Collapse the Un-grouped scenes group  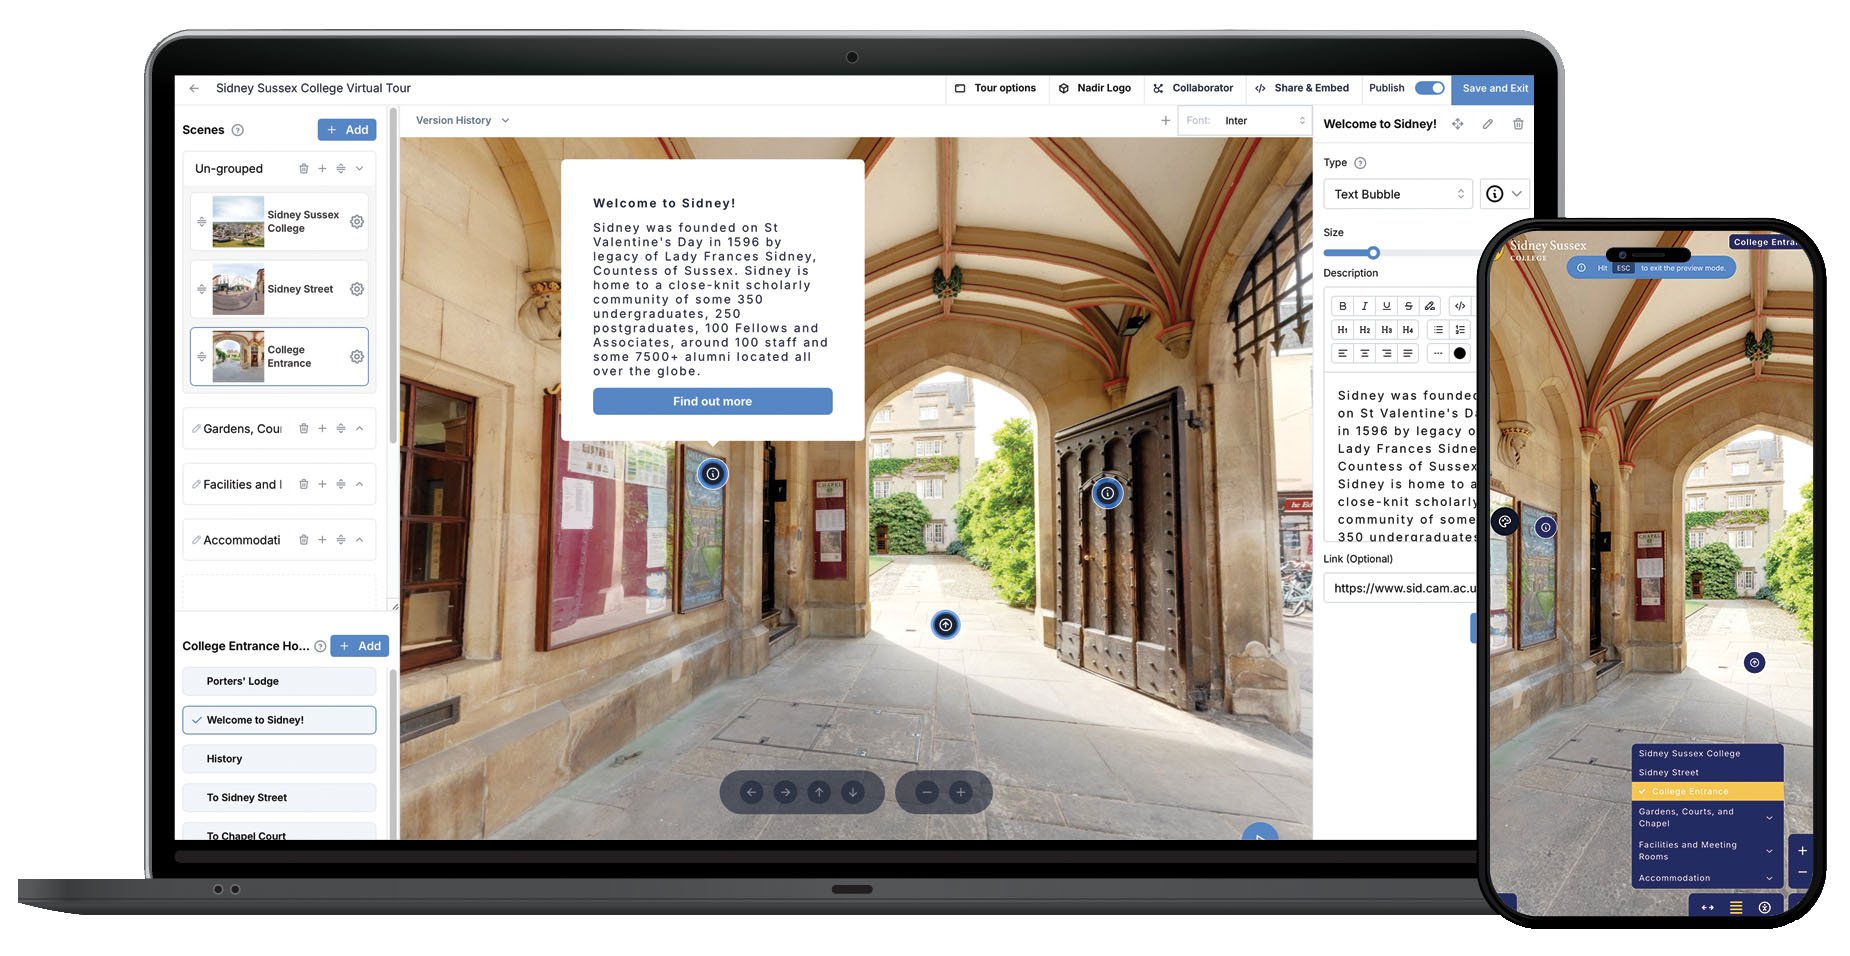pos(360,169)
